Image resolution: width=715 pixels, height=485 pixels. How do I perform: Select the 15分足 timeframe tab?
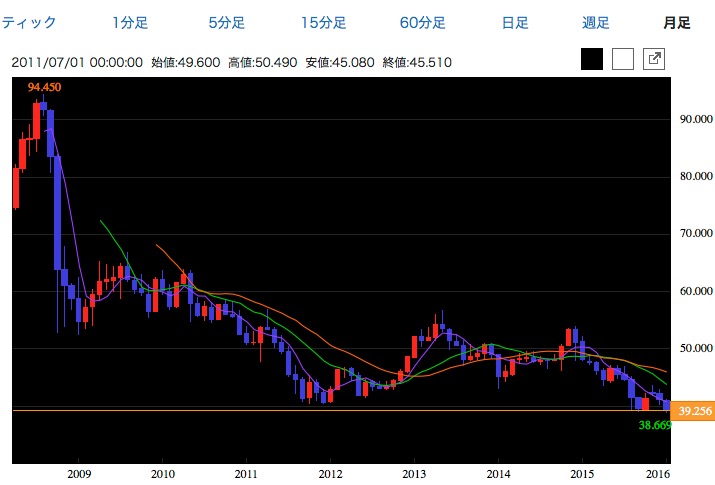click(x=323, y=22)
